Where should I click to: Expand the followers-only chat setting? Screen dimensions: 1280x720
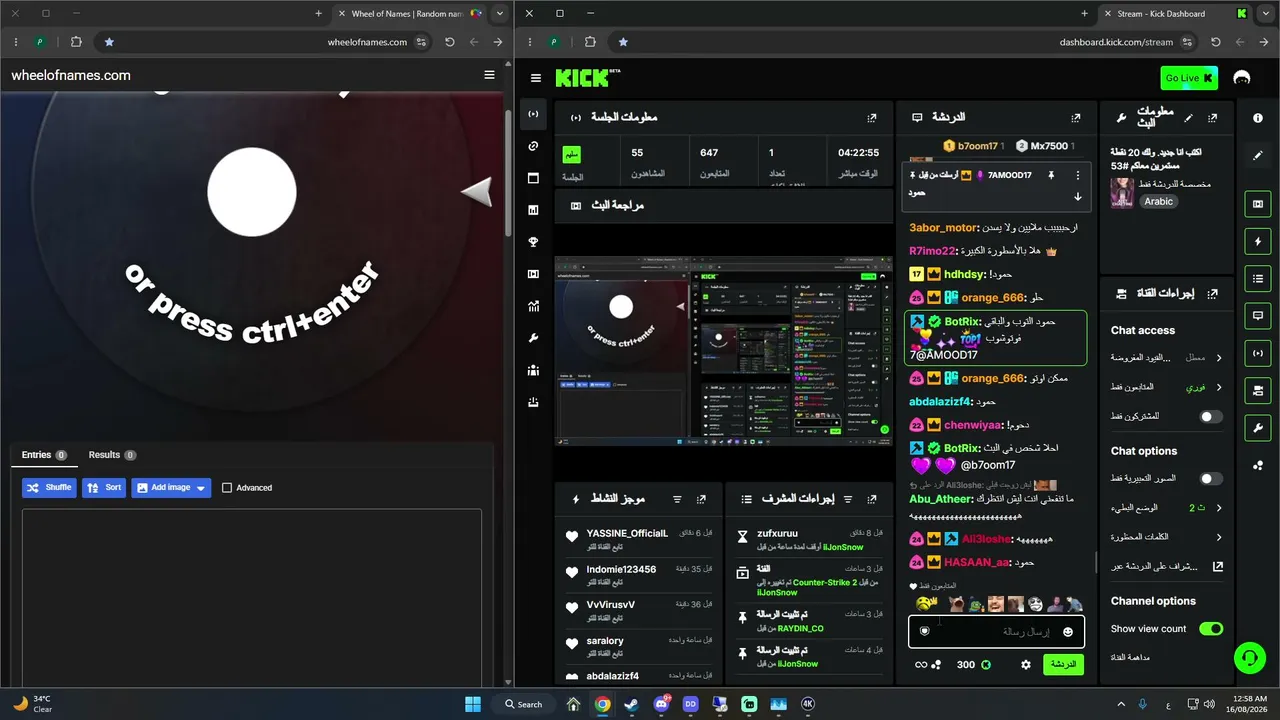(x=1166, y=387)
